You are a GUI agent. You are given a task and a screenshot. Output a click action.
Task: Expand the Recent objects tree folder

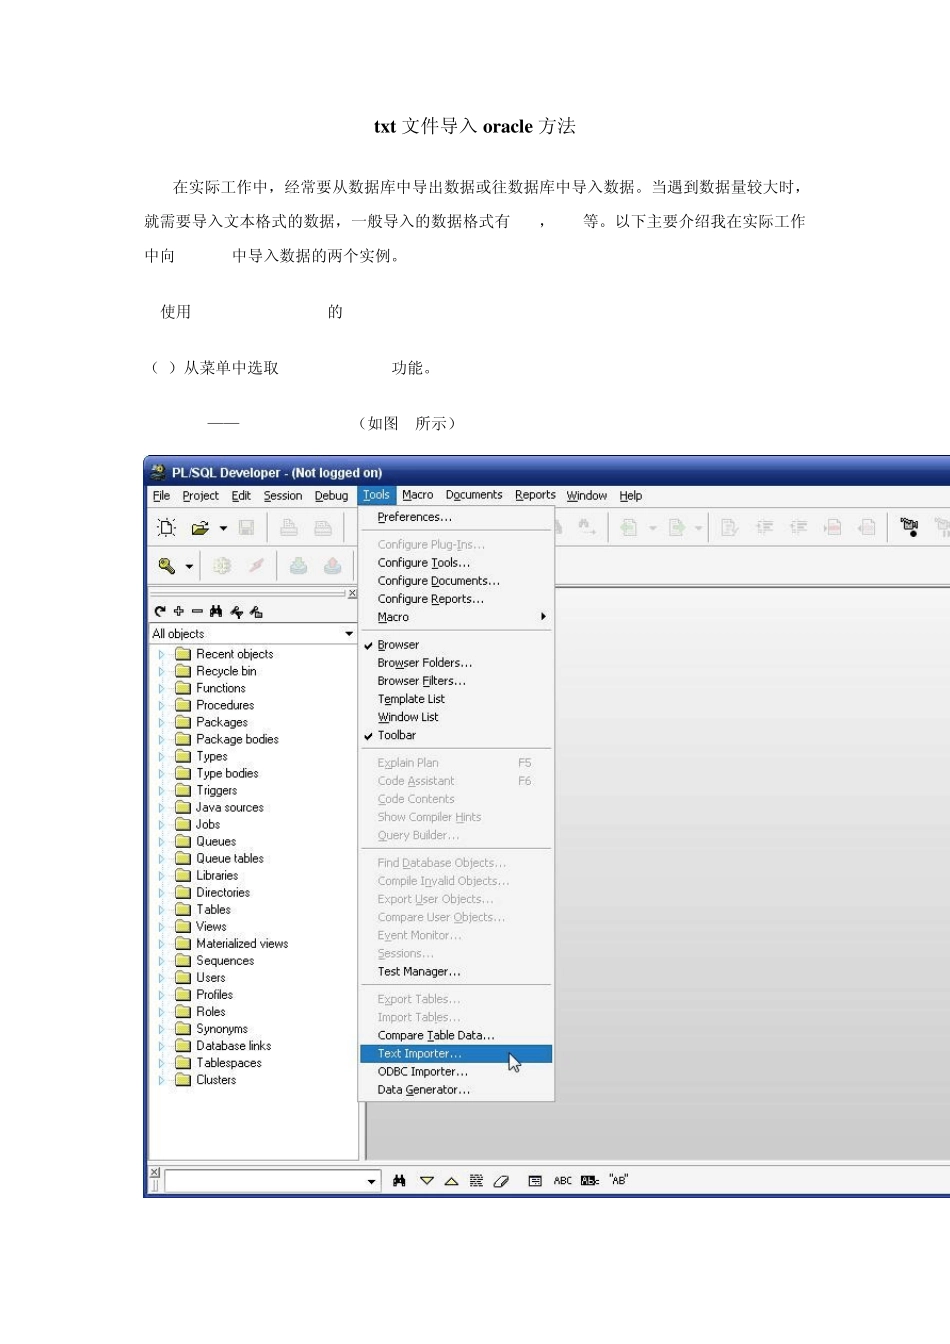pyautogui.click(x=161, y=654)
